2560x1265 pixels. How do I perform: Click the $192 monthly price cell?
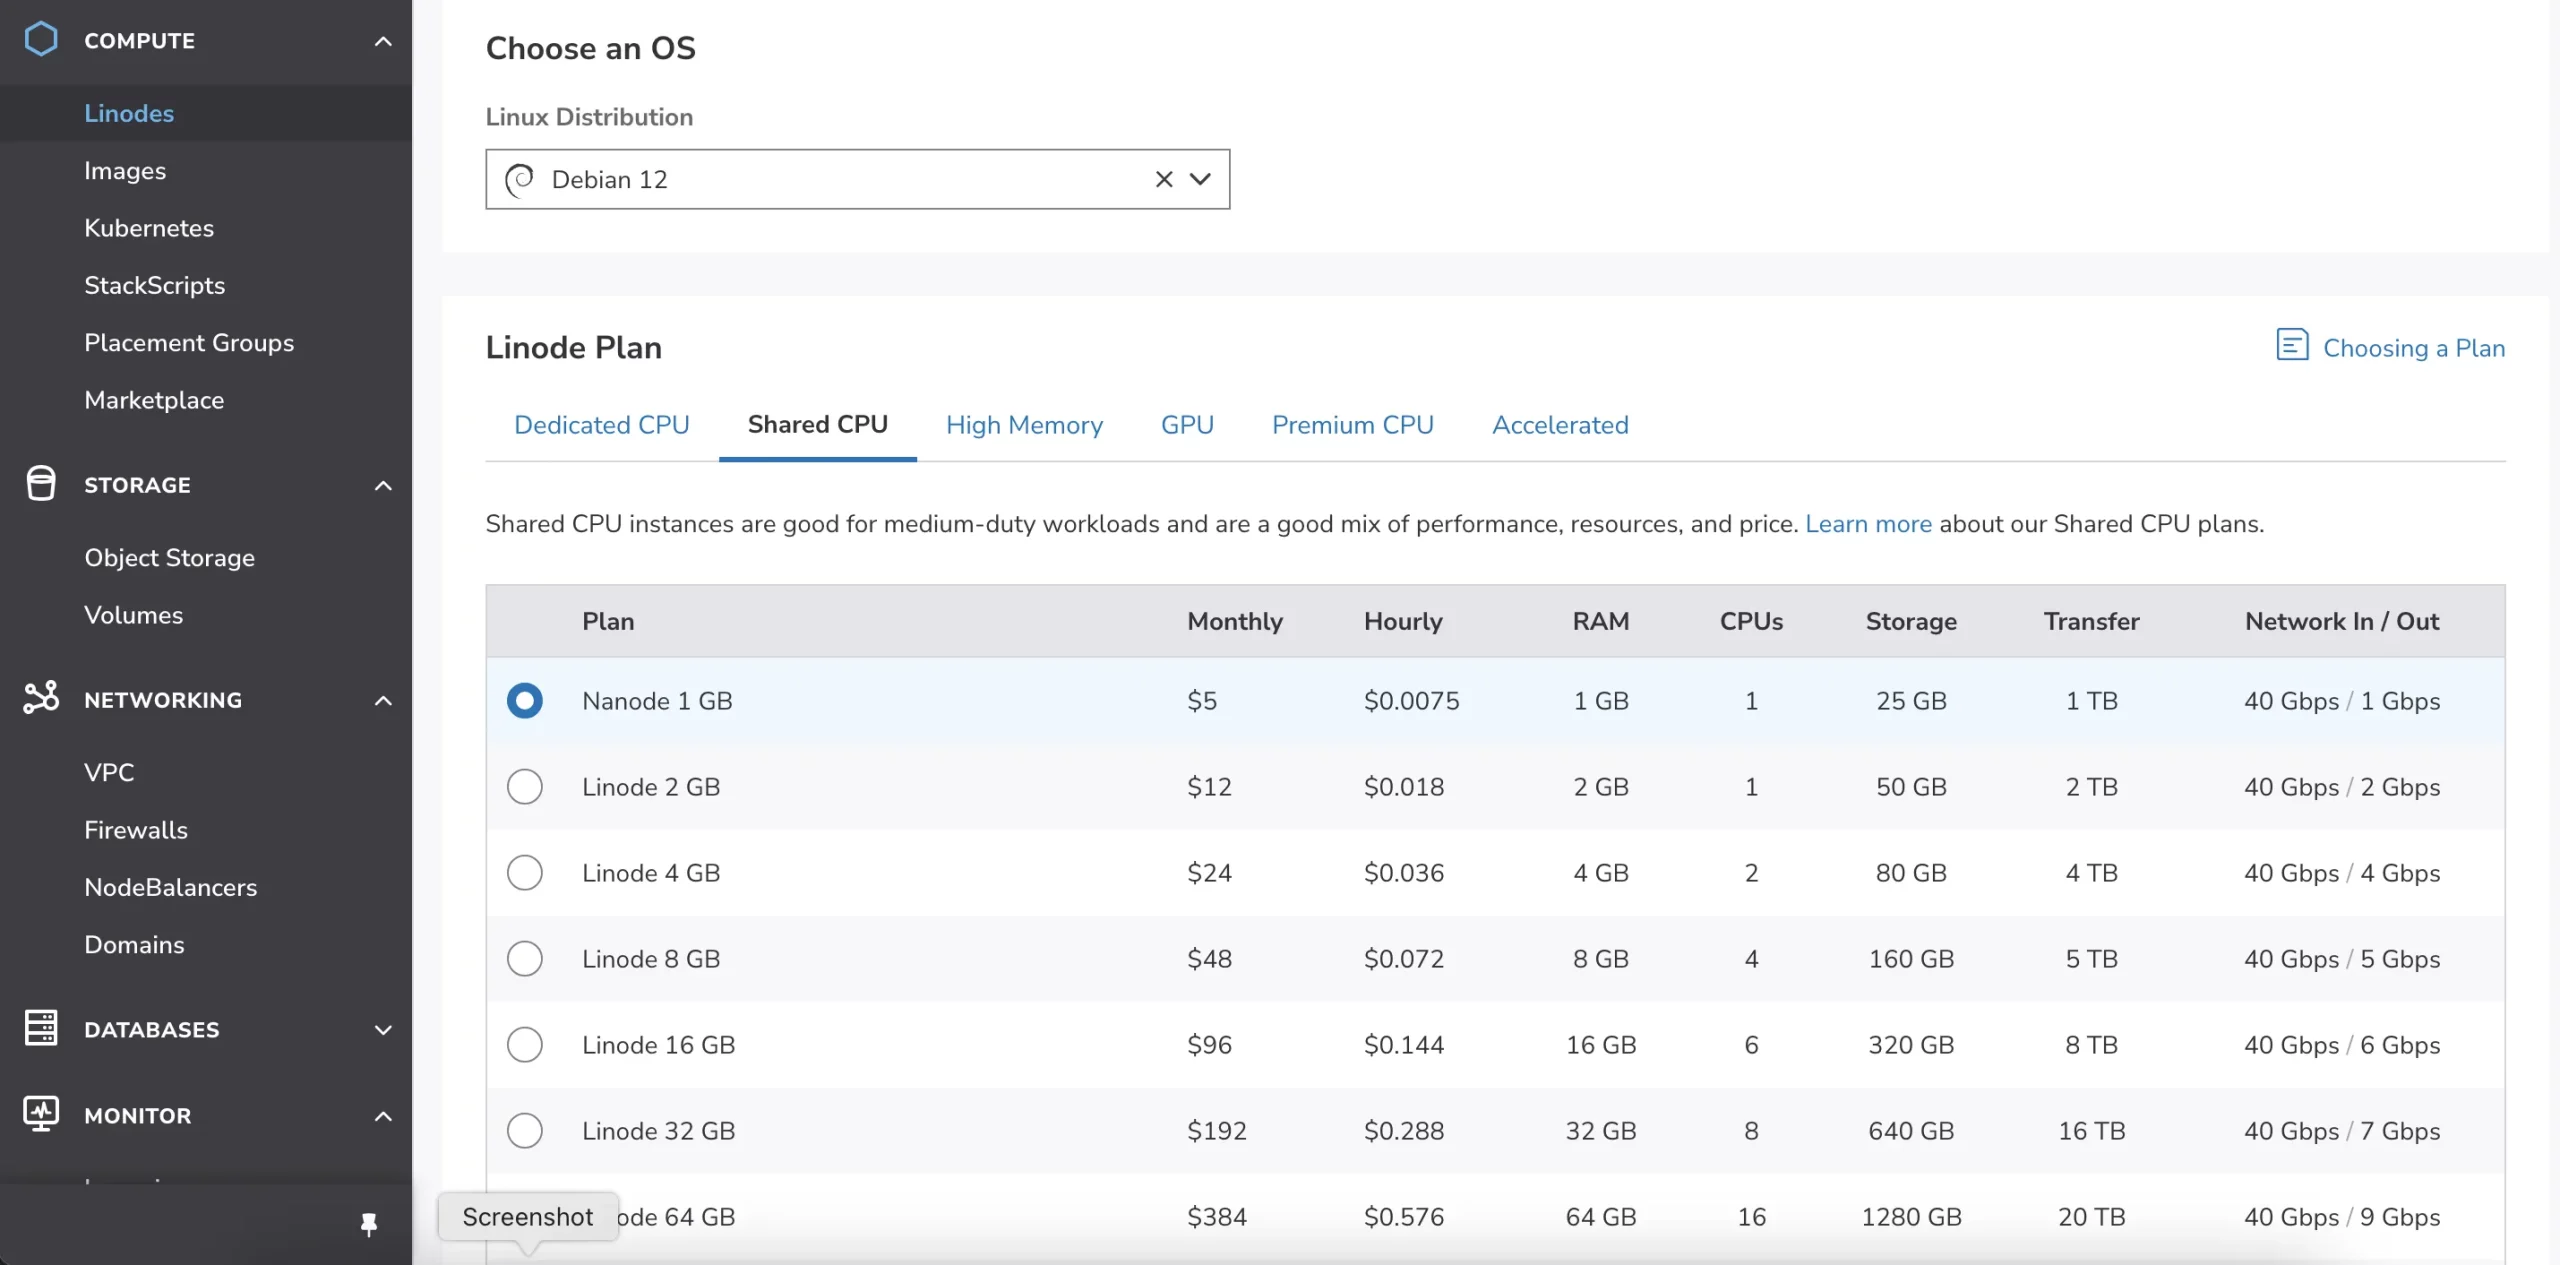(x=1216, y=1131)
